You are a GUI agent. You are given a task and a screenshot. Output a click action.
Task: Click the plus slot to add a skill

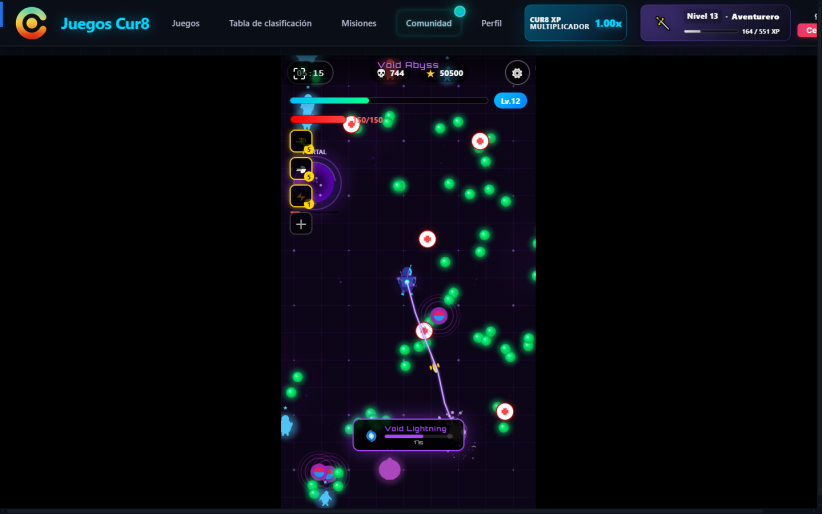301,224
